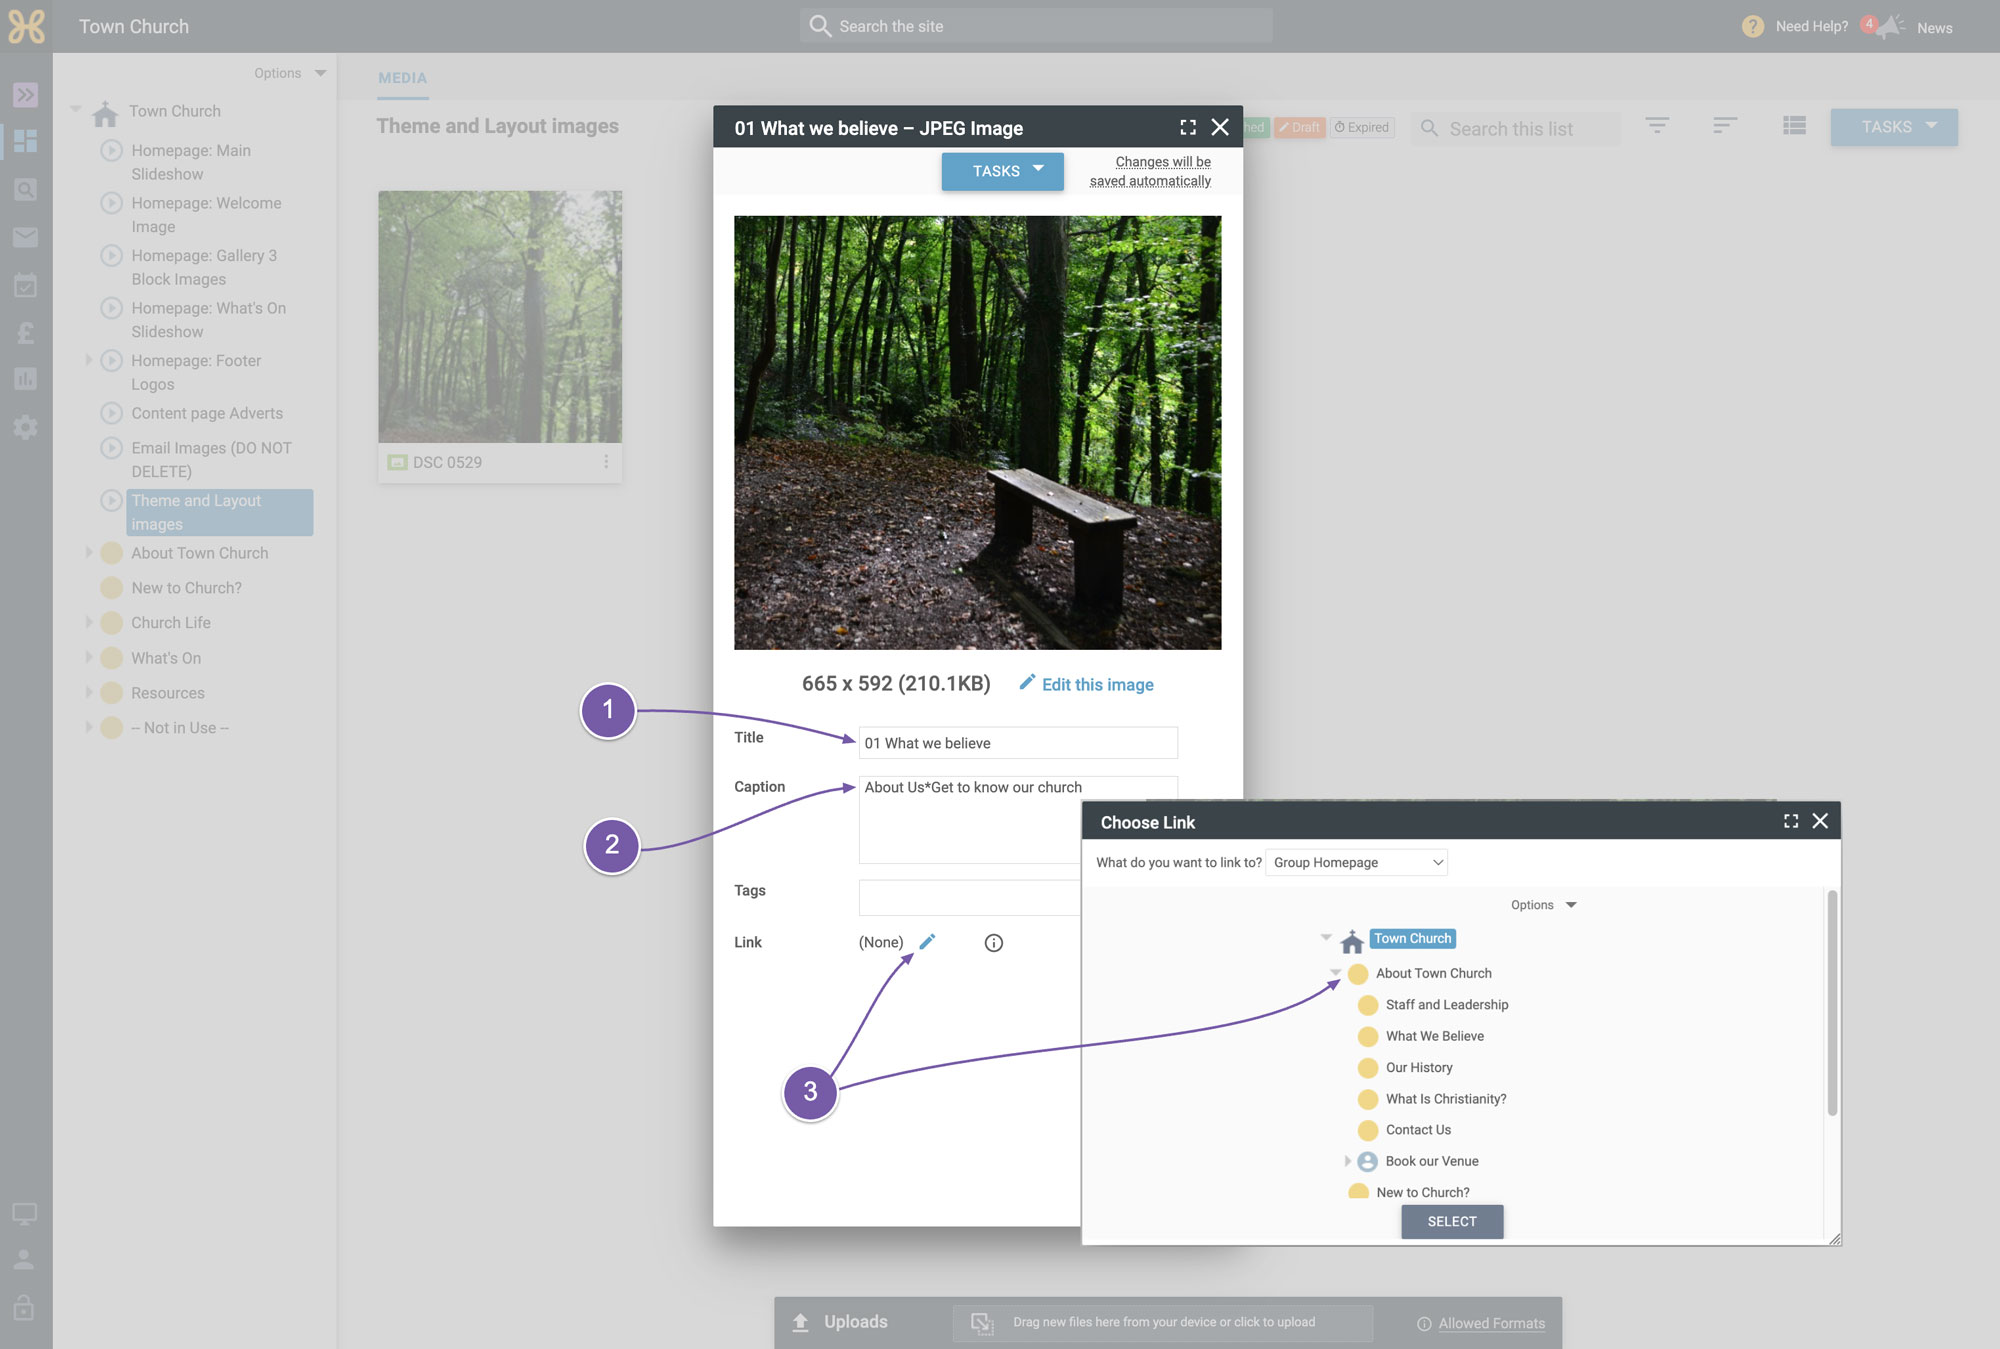Open the Link info icon

click(x=993, y=943)
